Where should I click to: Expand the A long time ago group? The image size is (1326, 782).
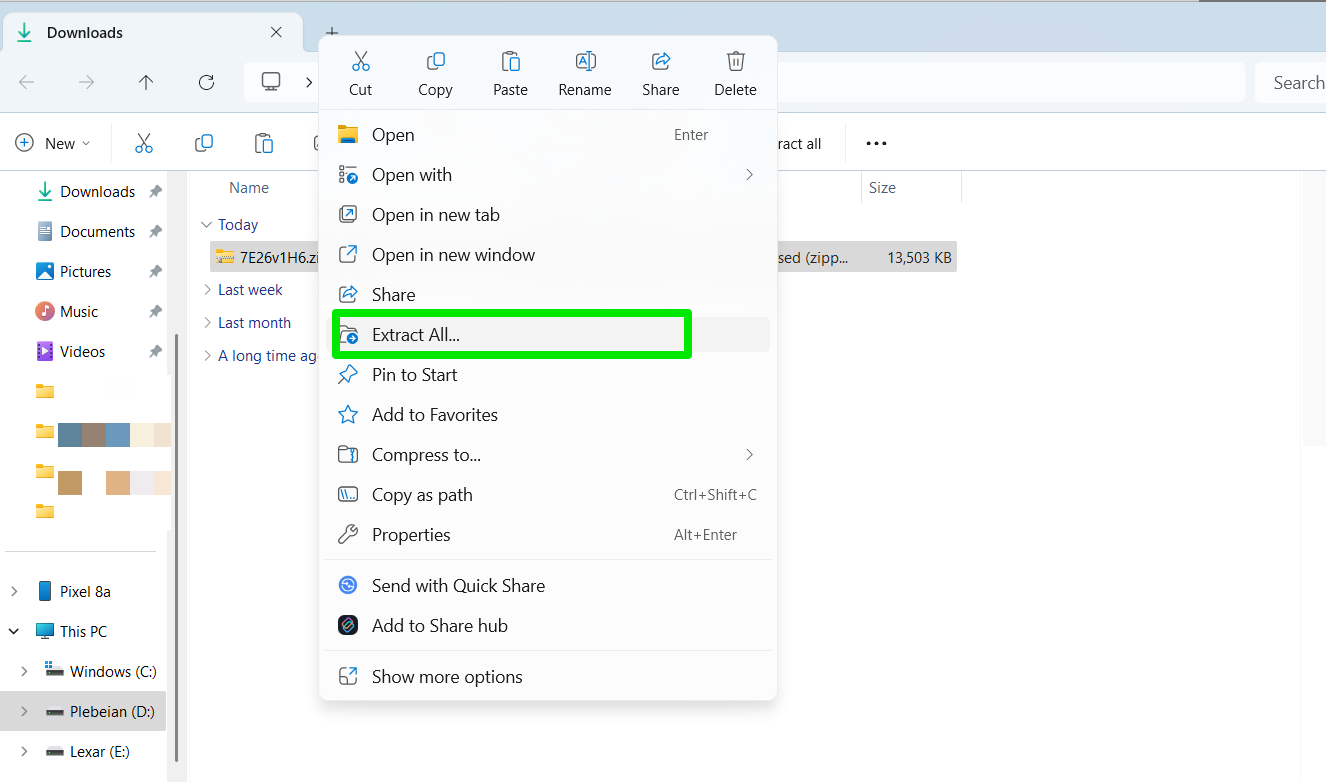click(x=207, y=356)
